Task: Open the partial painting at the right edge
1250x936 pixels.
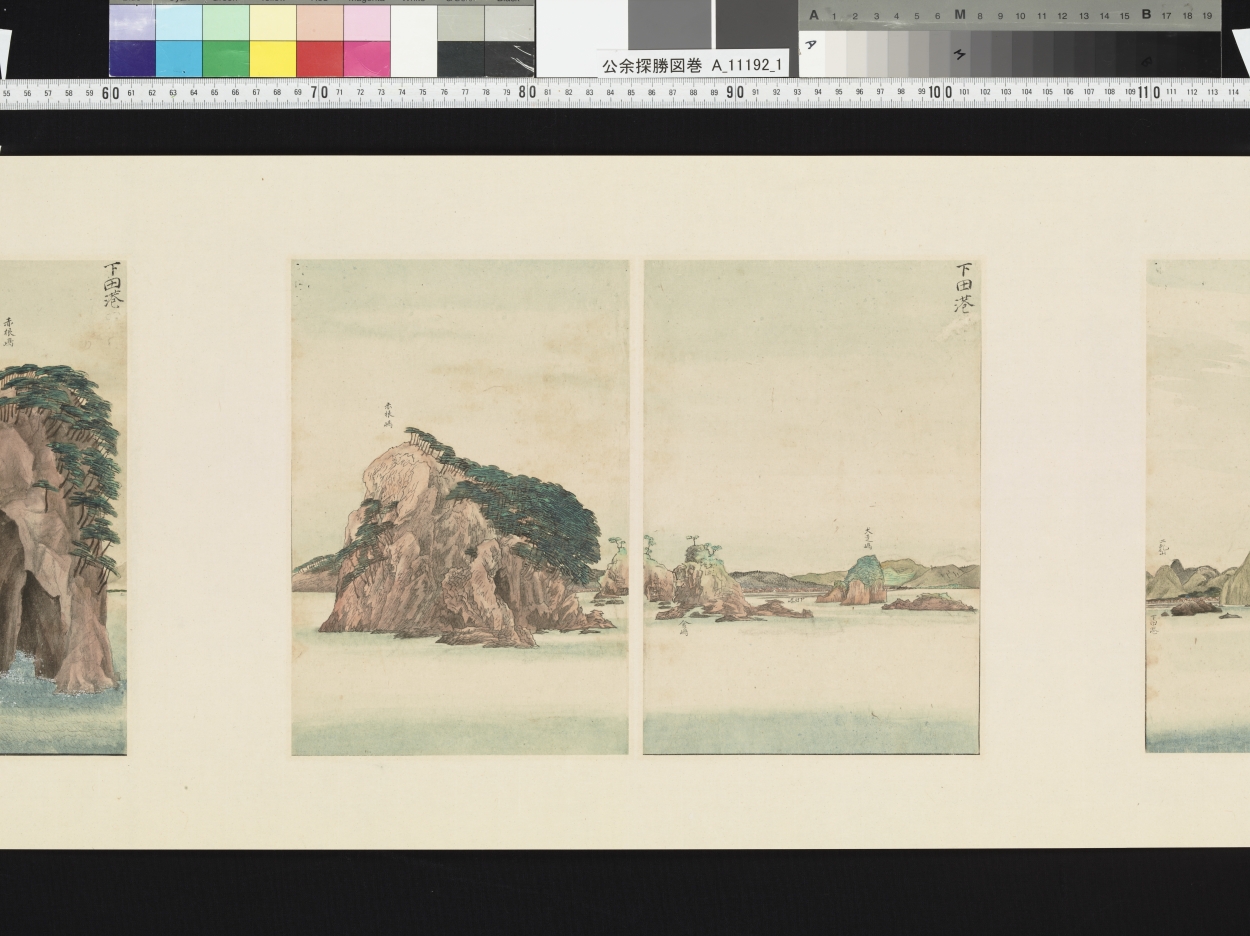Action: [1198, 507]
